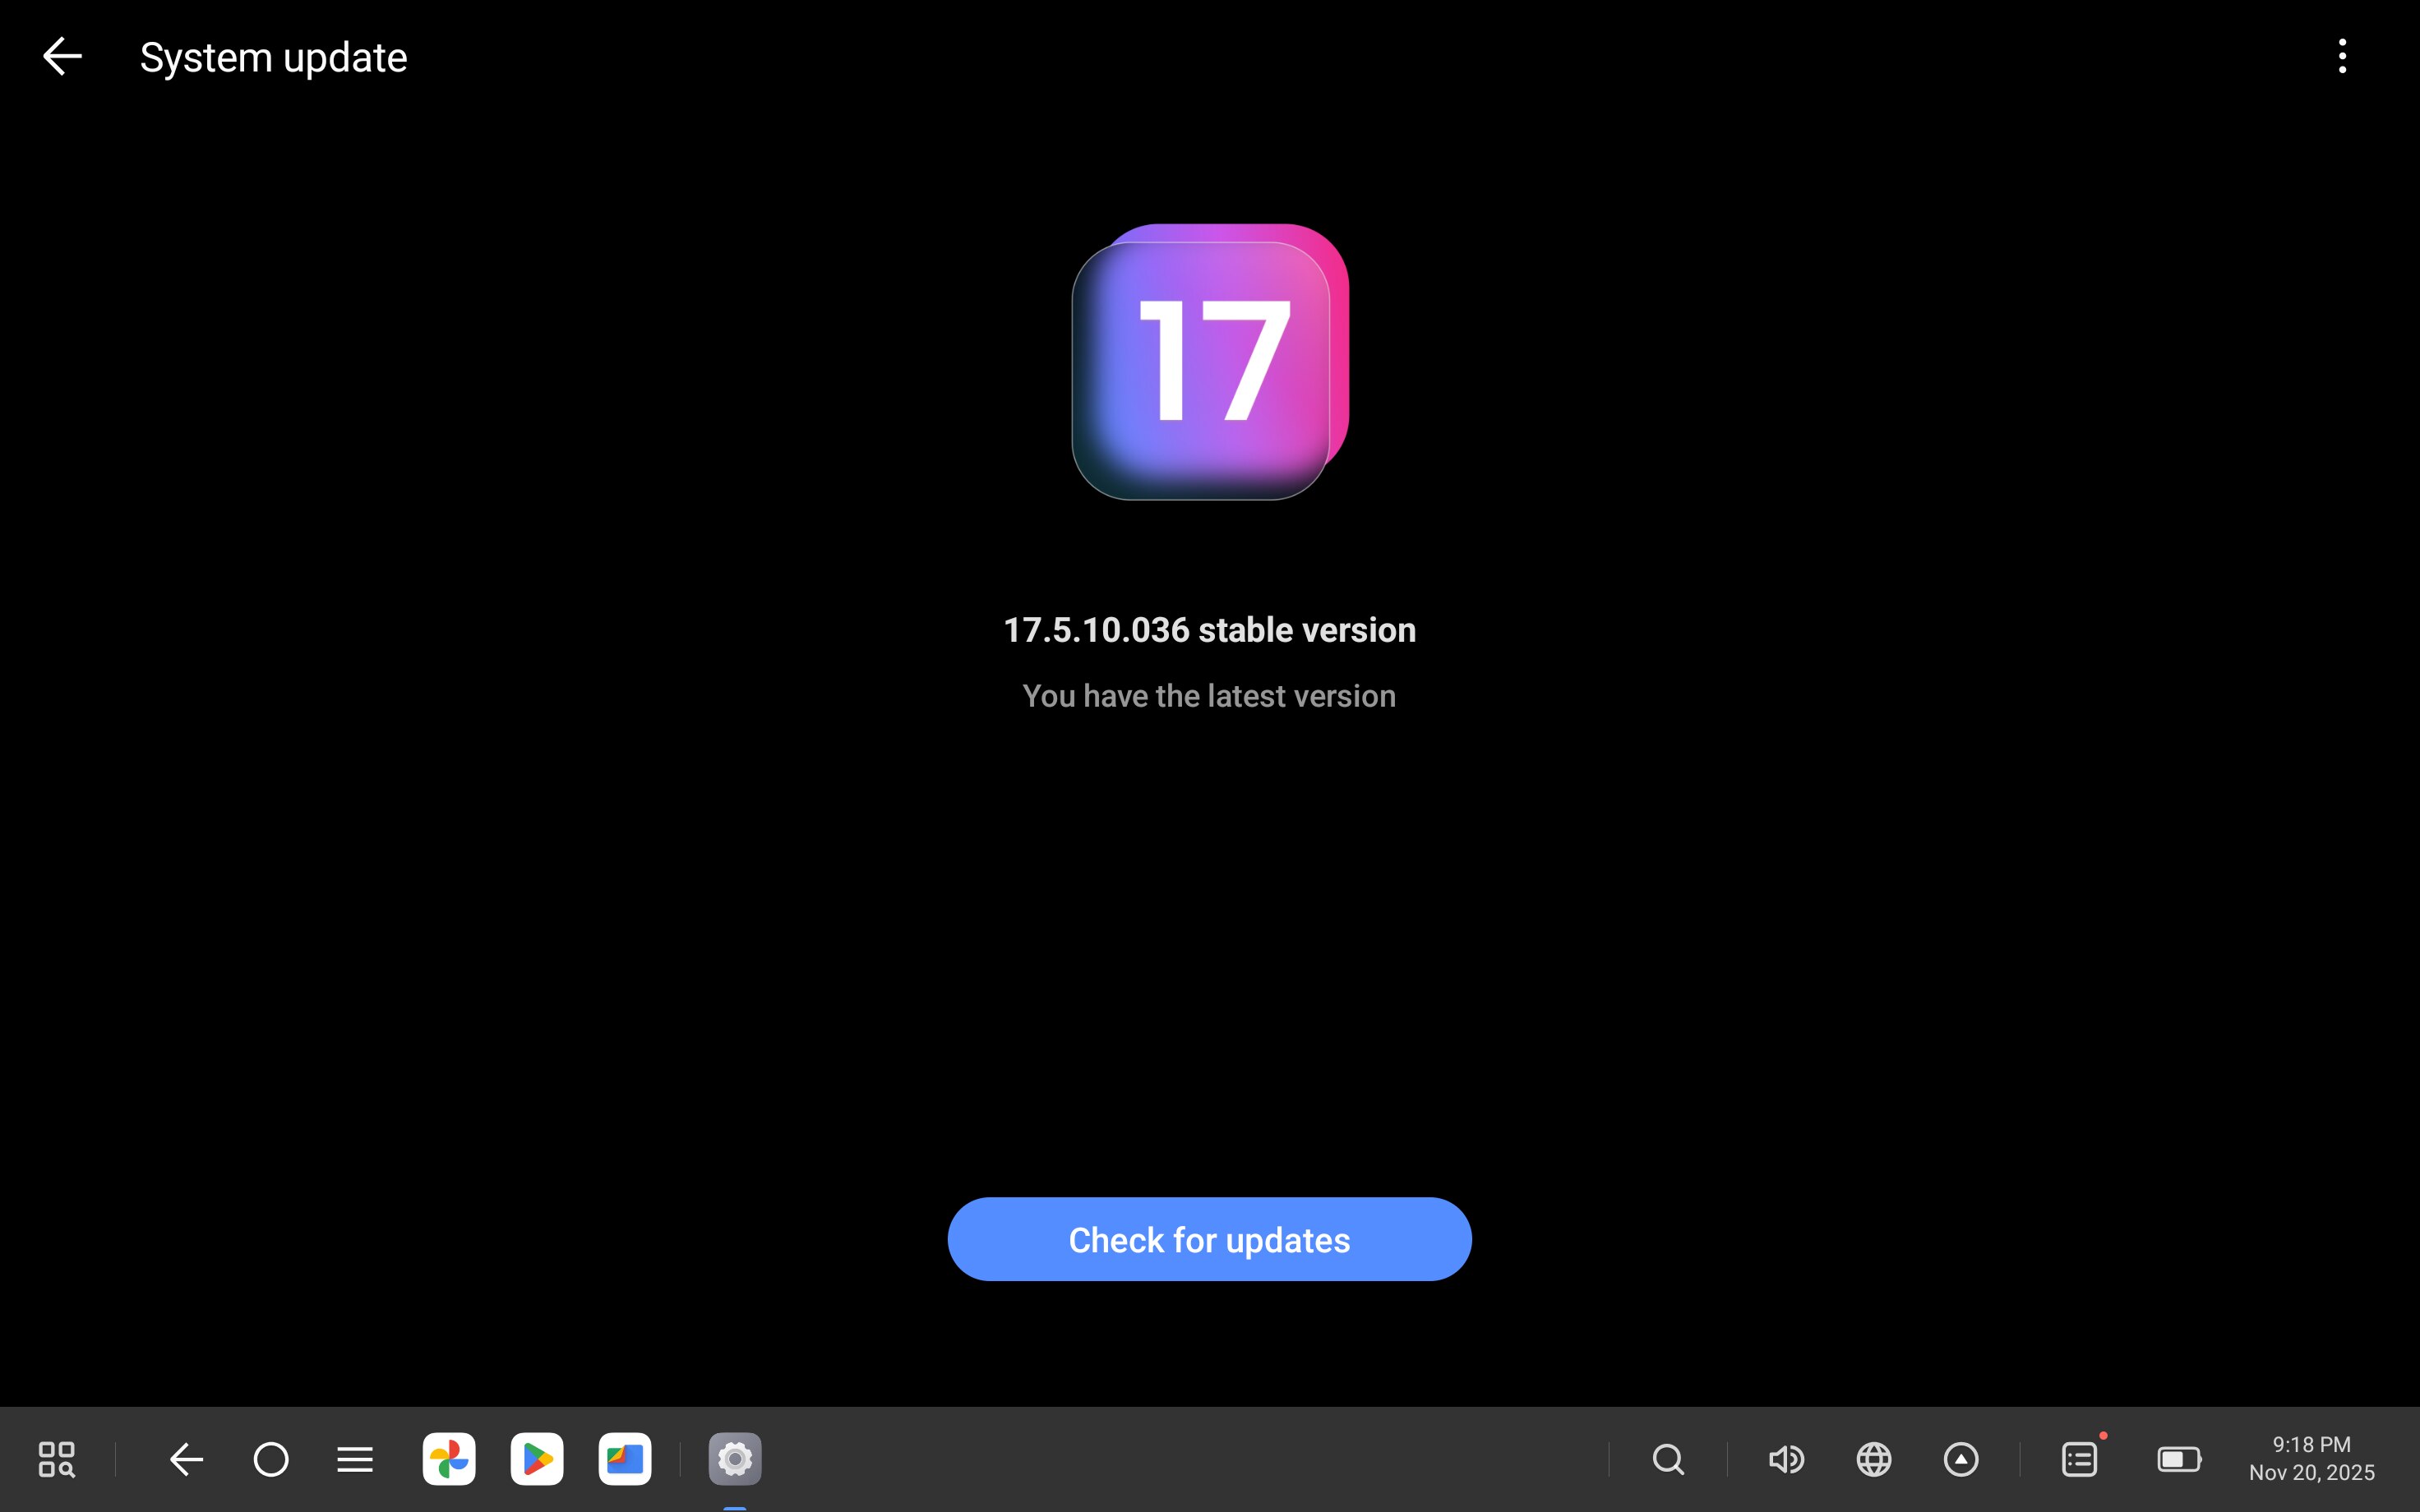Go back from System update page
The height and width of the screenshot is (1512, 2420).
[x=62, y=57]
